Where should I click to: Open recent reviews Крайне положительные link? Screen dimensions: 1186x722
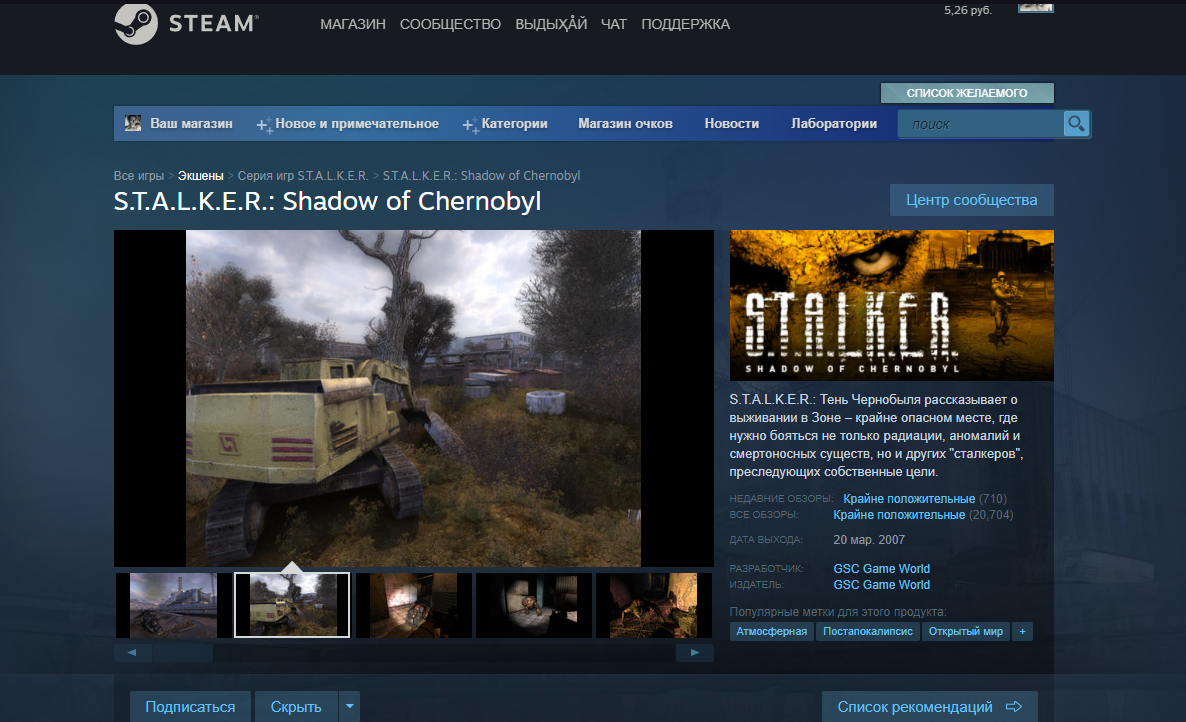(x=909, y=499)
